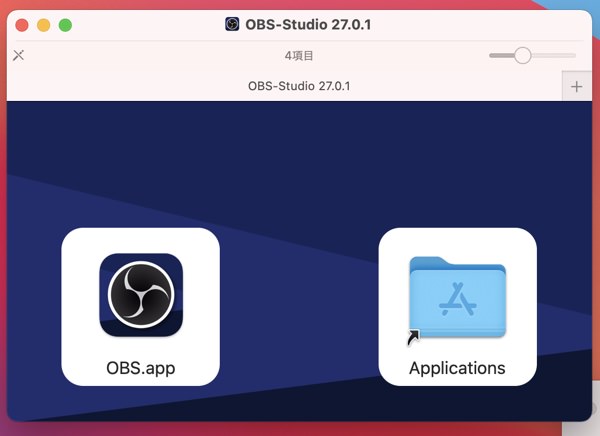Click the tools icon in the path bar
Viewport: 600px width, 436px height.
coord(18,56)
